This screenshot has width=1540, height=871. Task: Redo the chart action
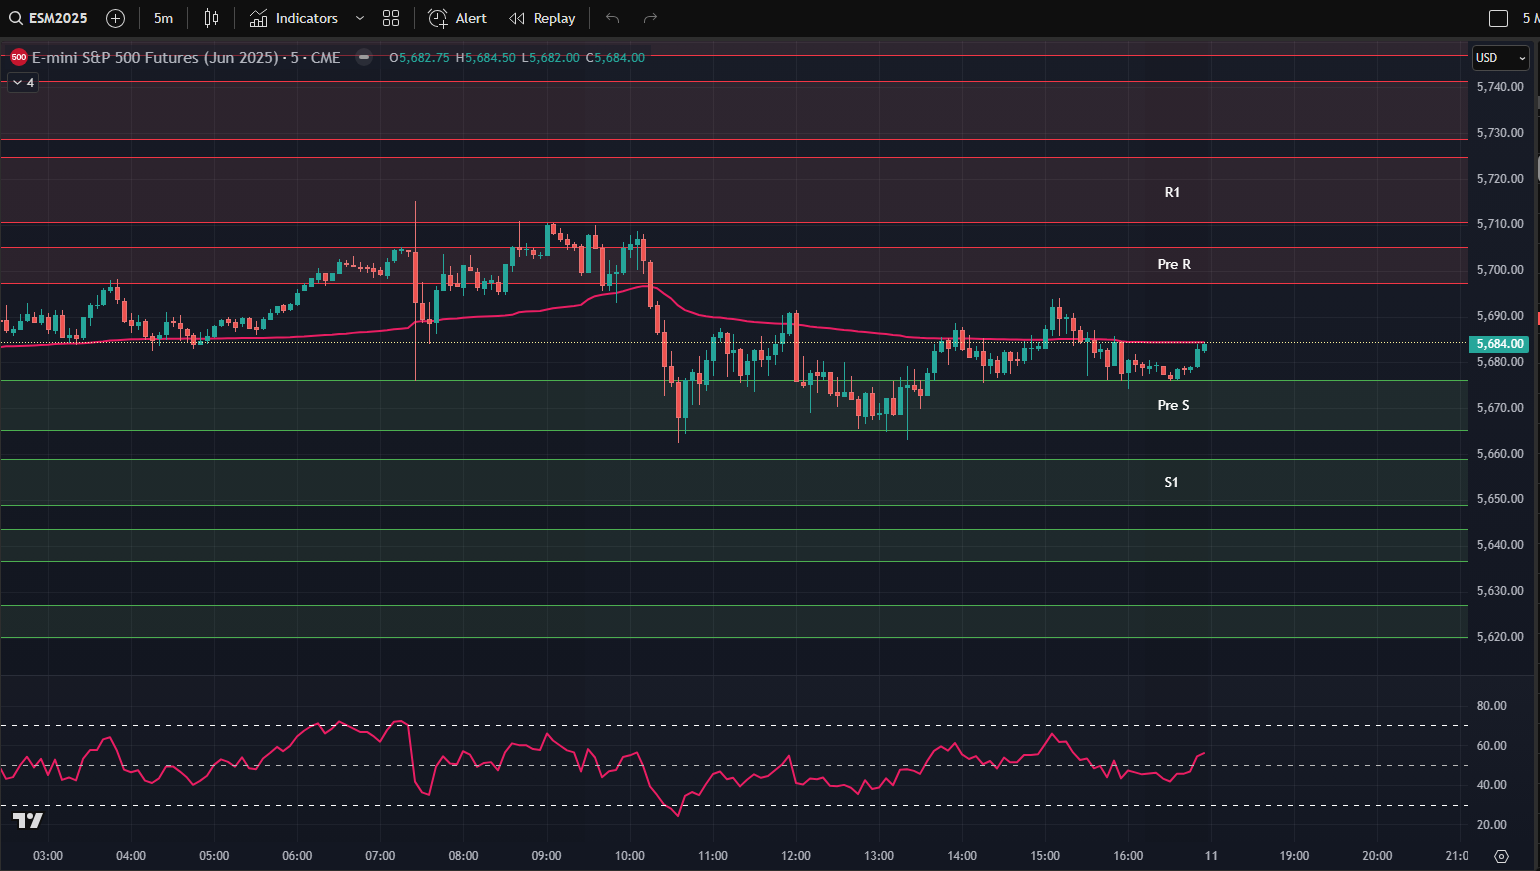(650, 18)
